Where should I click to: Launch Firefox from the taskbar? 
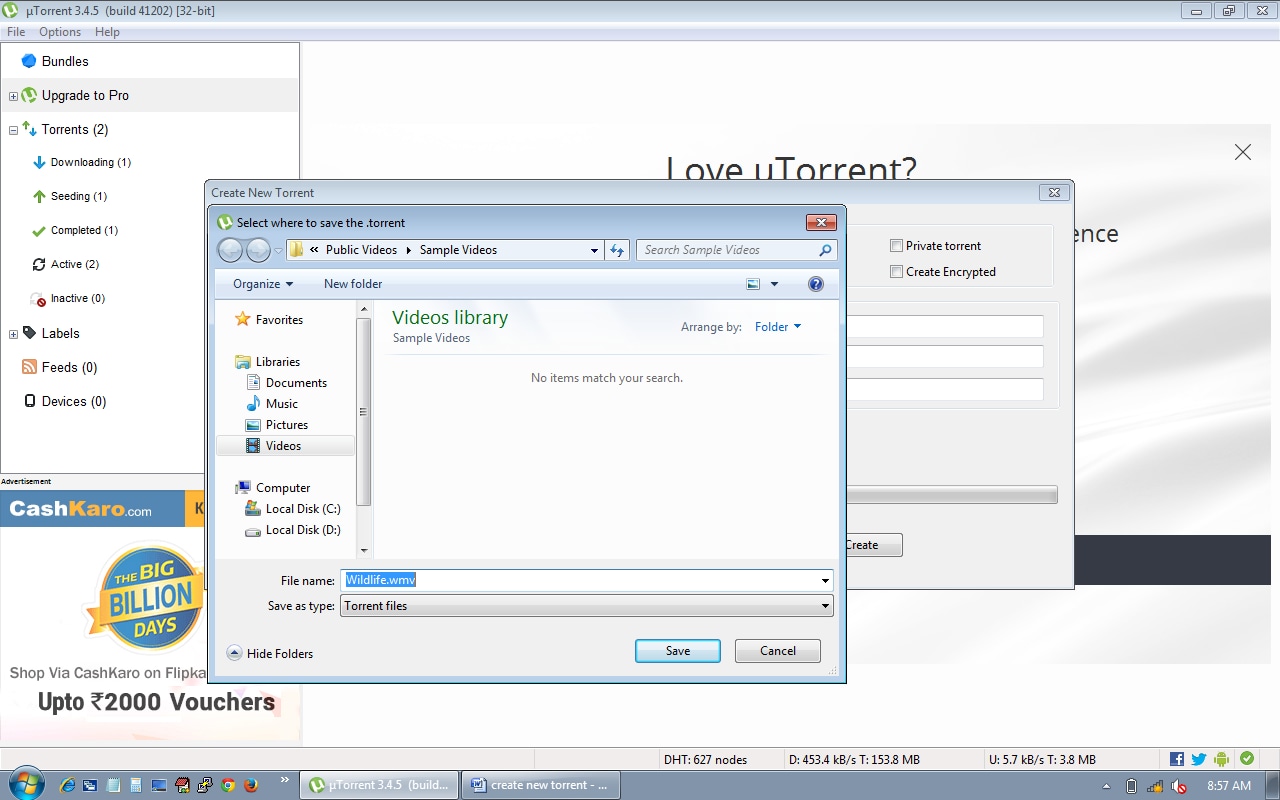click(x=251, y=785)
